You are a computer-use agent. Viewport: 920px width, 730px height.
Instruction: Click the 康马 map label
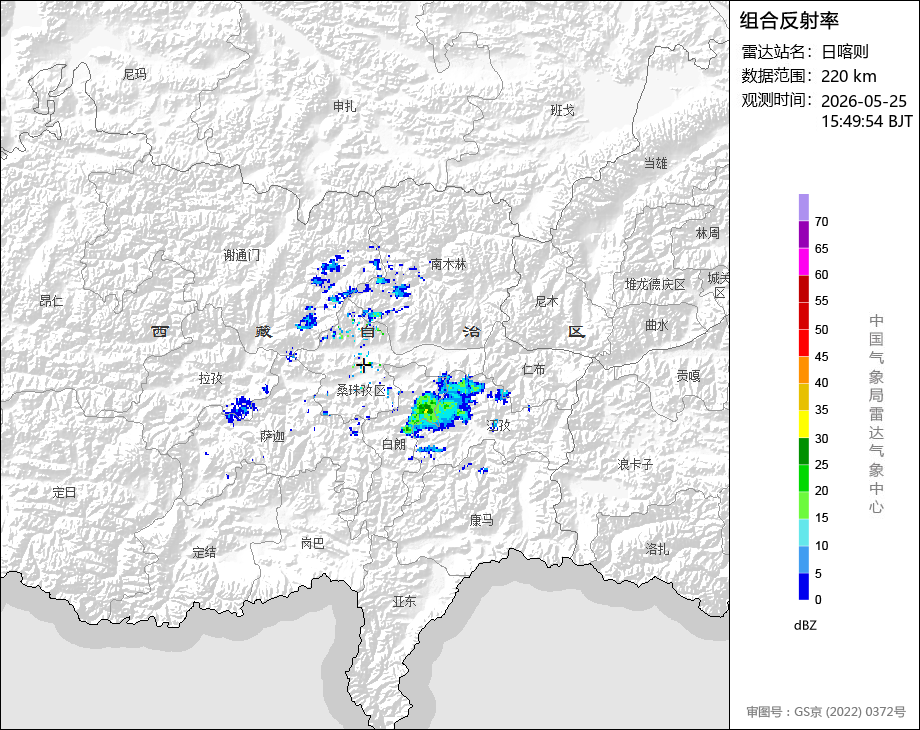click(482, 520)
